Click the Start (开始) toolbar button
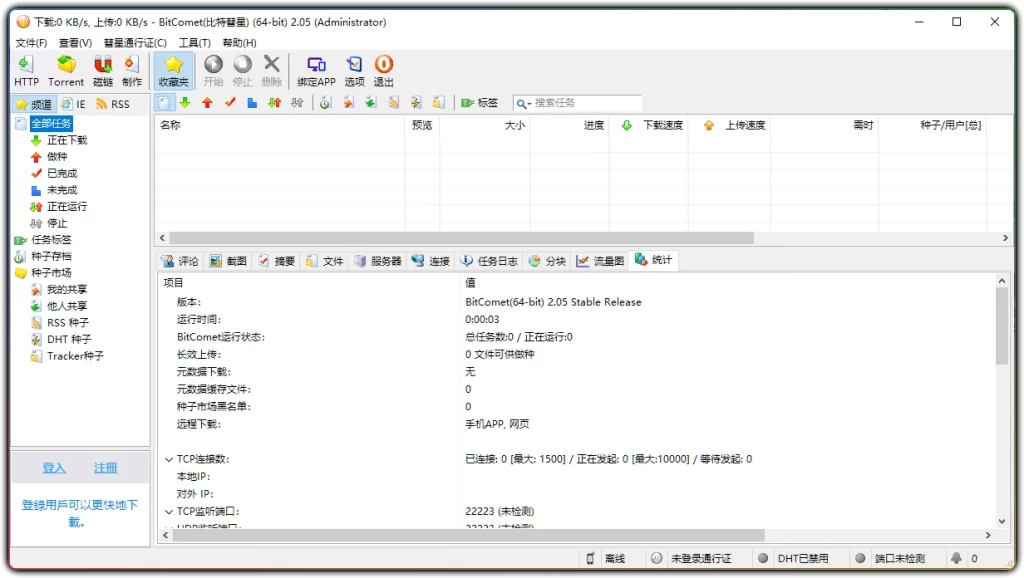The width and height of the screenshot is (1024, 578). pos(213,71)
